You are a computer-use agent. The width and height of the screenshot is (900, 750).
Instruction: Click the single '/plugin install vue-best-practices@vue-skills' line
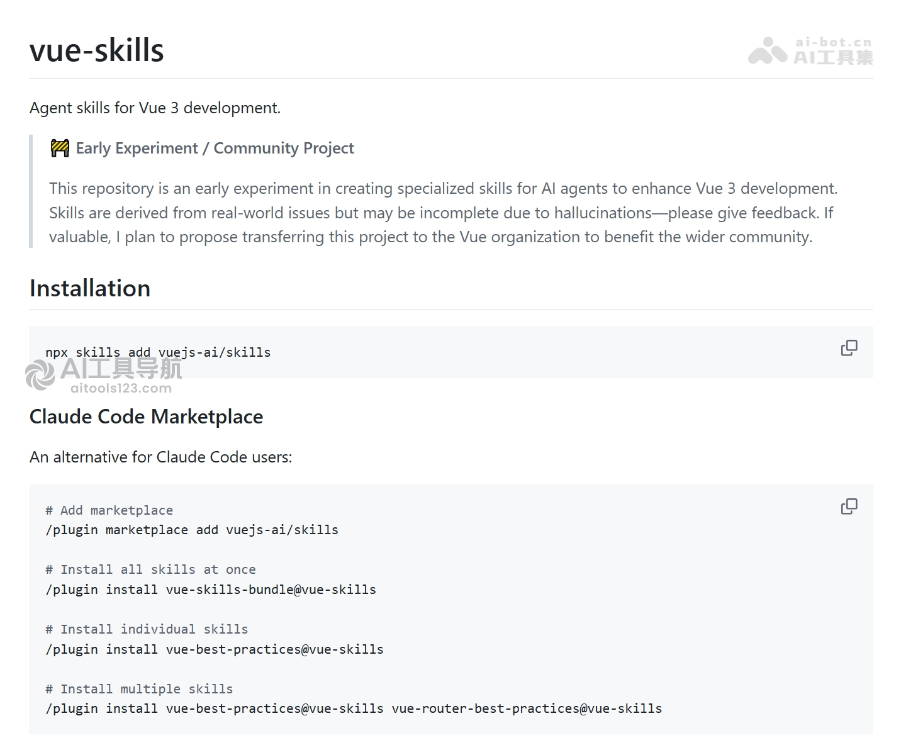click(x=214, y=649)
